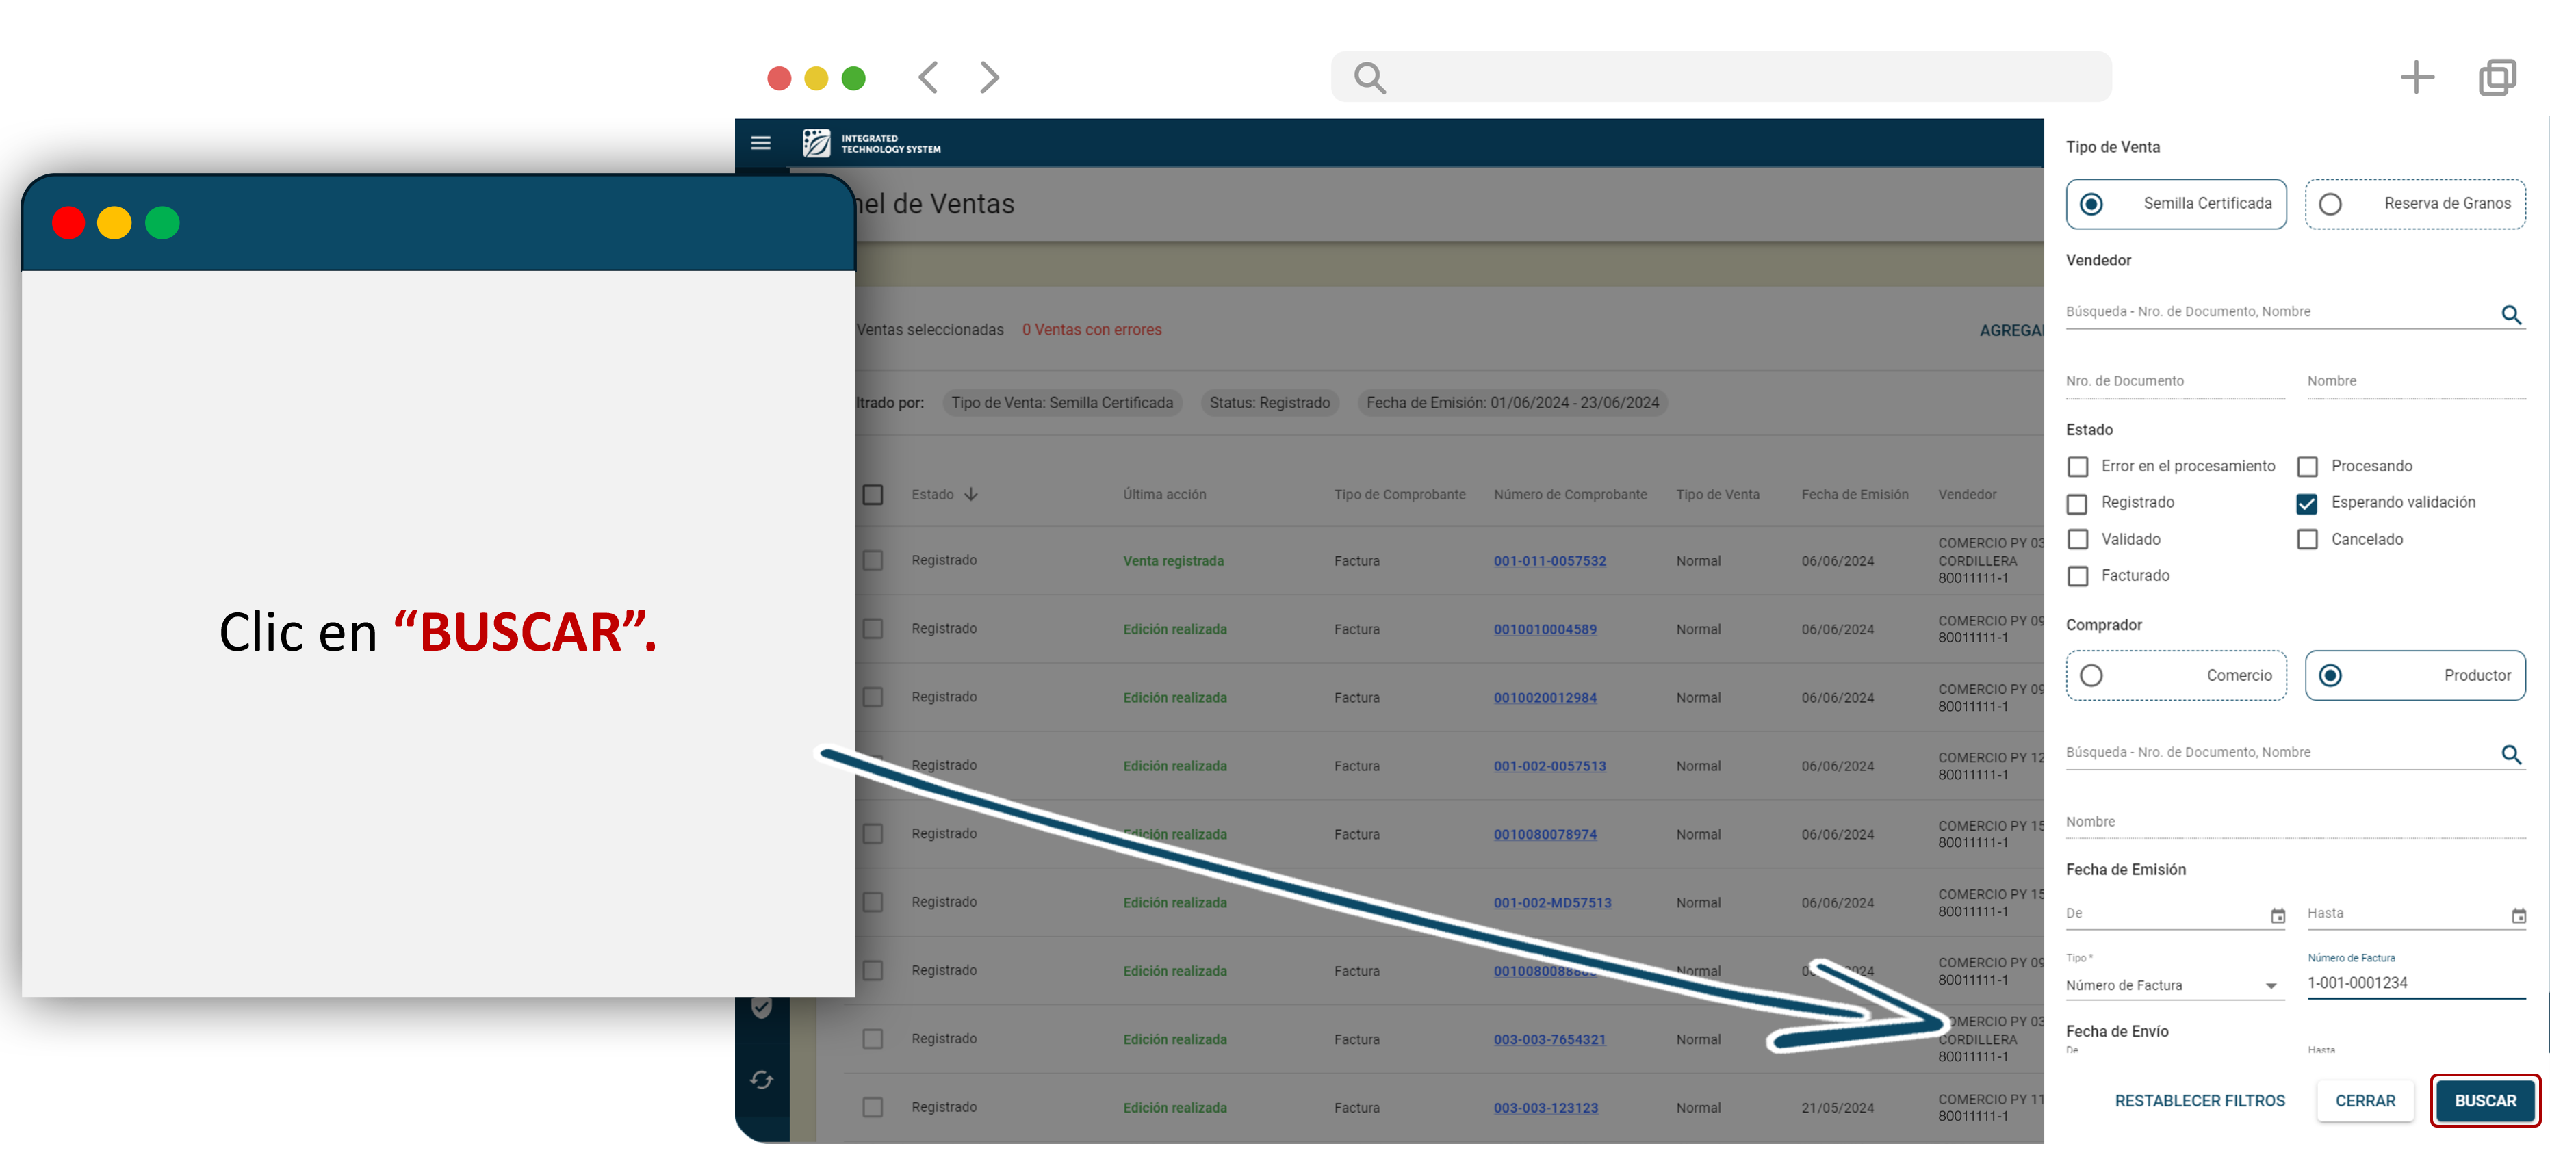Image resolution: width=2576 pixels, height=1170 pixels.
Task: Click the Comprador search magnifier icon
Action: pos(2510,755)
